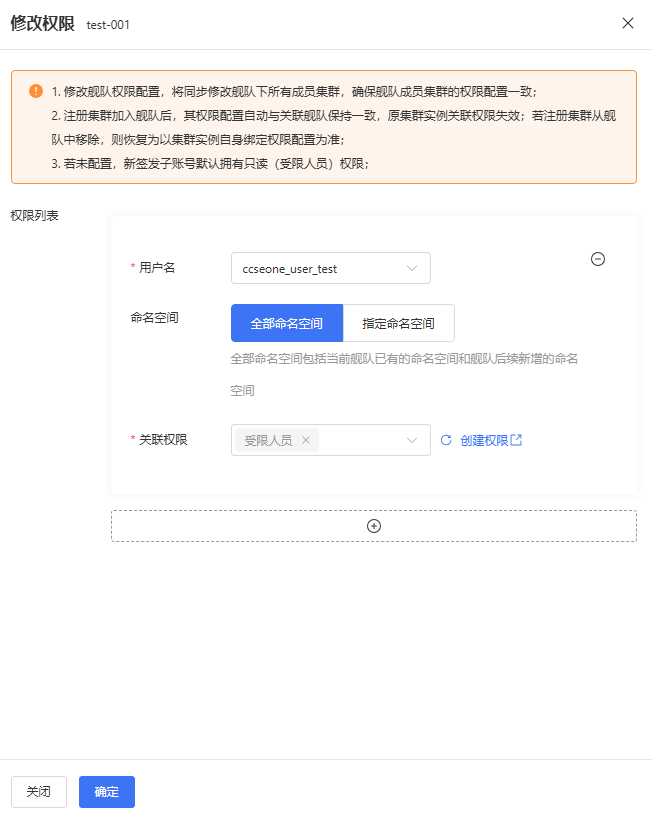The height and width of the screenshot is (818, 652).
Task: Click the test-001 name in header
Action: pyautogui.click(x=108, y=25)
